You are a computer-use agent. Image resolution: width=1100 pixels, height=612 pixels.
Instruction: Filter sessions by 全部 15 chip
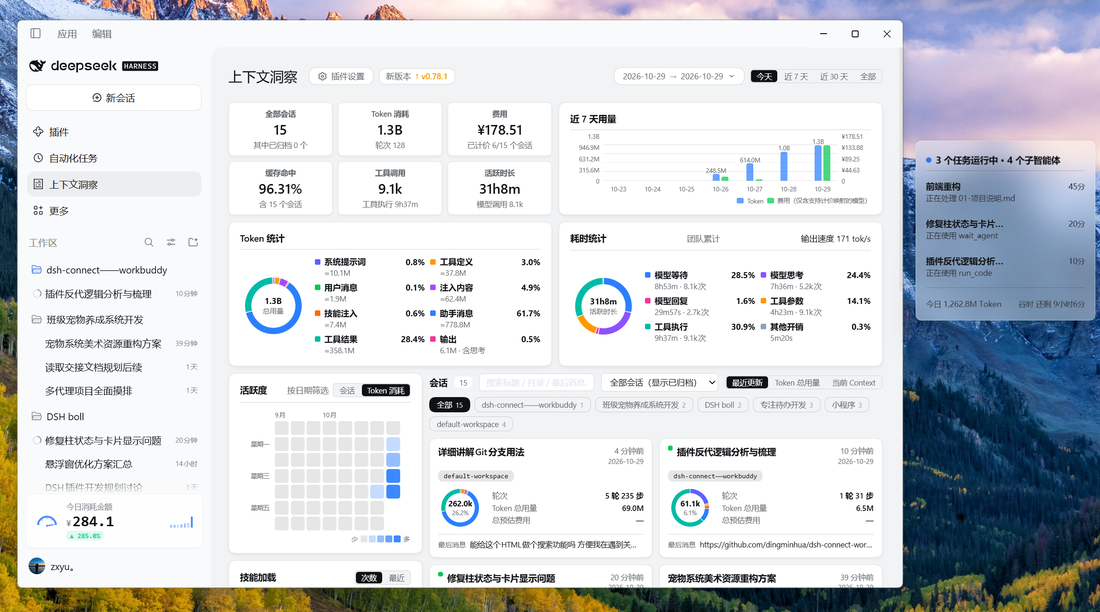click(449, 404)
